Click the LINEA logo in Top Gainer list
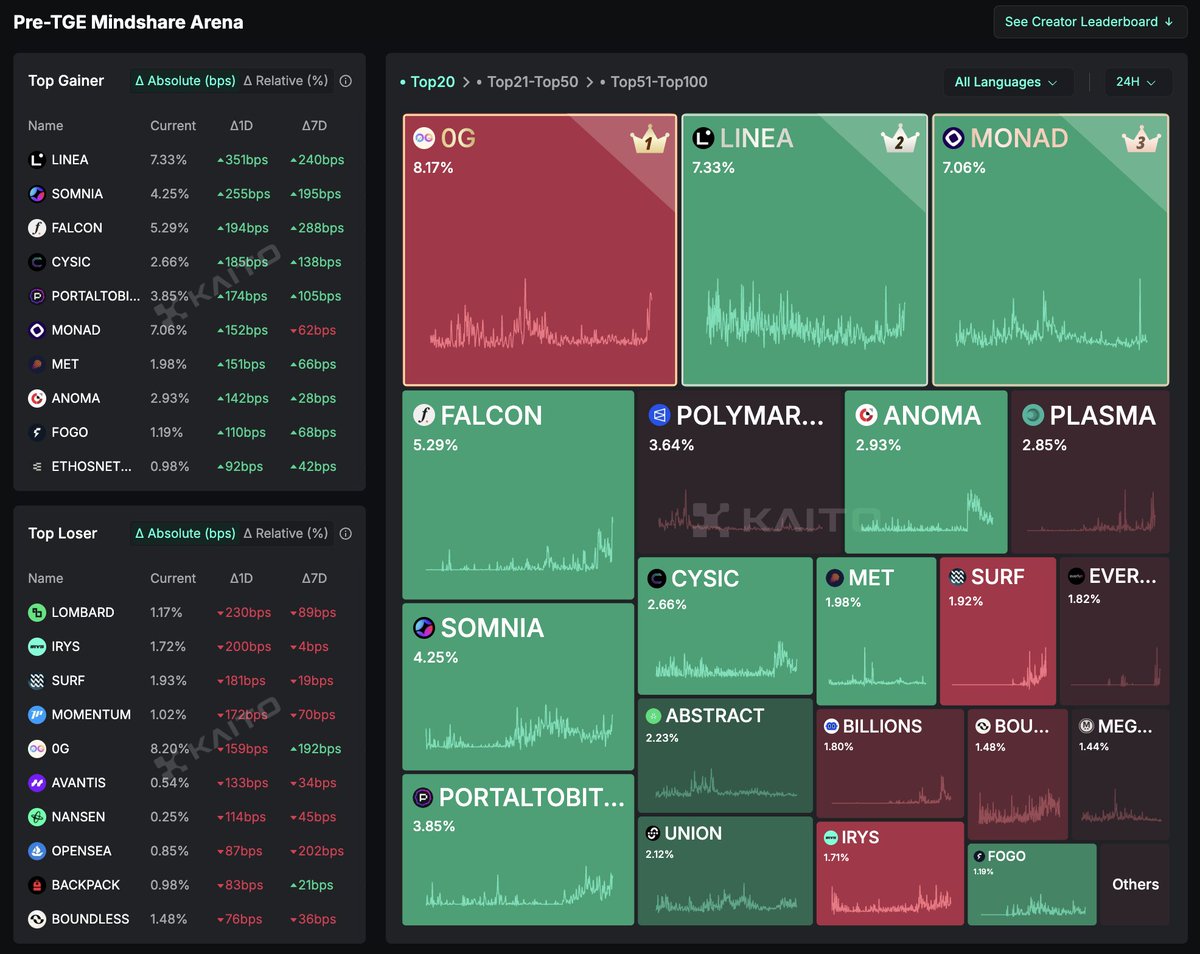 point(37,160)
